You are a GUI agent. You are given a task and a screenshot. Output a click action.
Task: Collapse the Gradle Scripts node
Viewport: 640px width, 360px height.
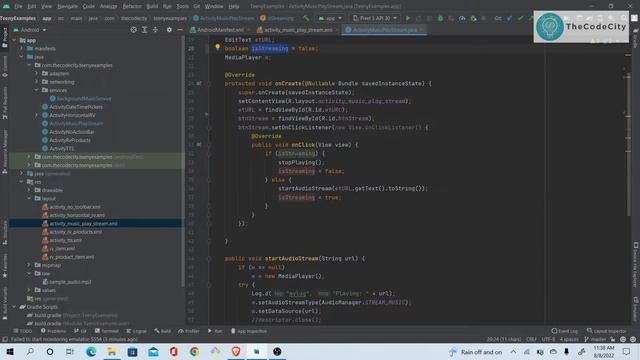[x=14, y=307]
